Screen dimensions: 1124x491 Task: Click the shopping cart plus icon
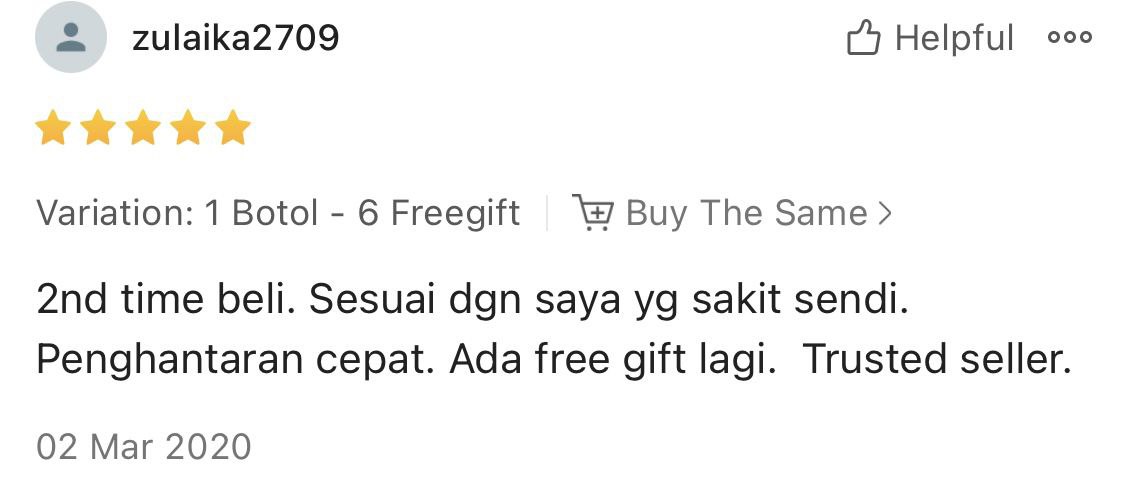(593, 213)
